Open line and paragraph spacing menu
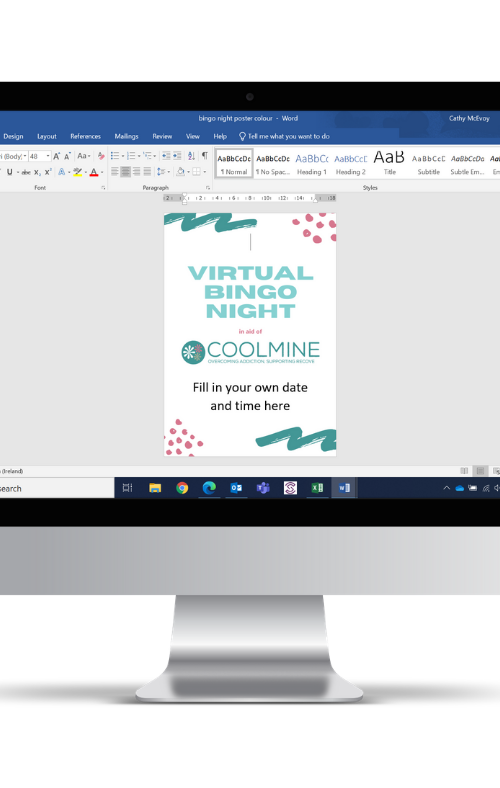This screenshot has width=500, height=788. (161, 172)
